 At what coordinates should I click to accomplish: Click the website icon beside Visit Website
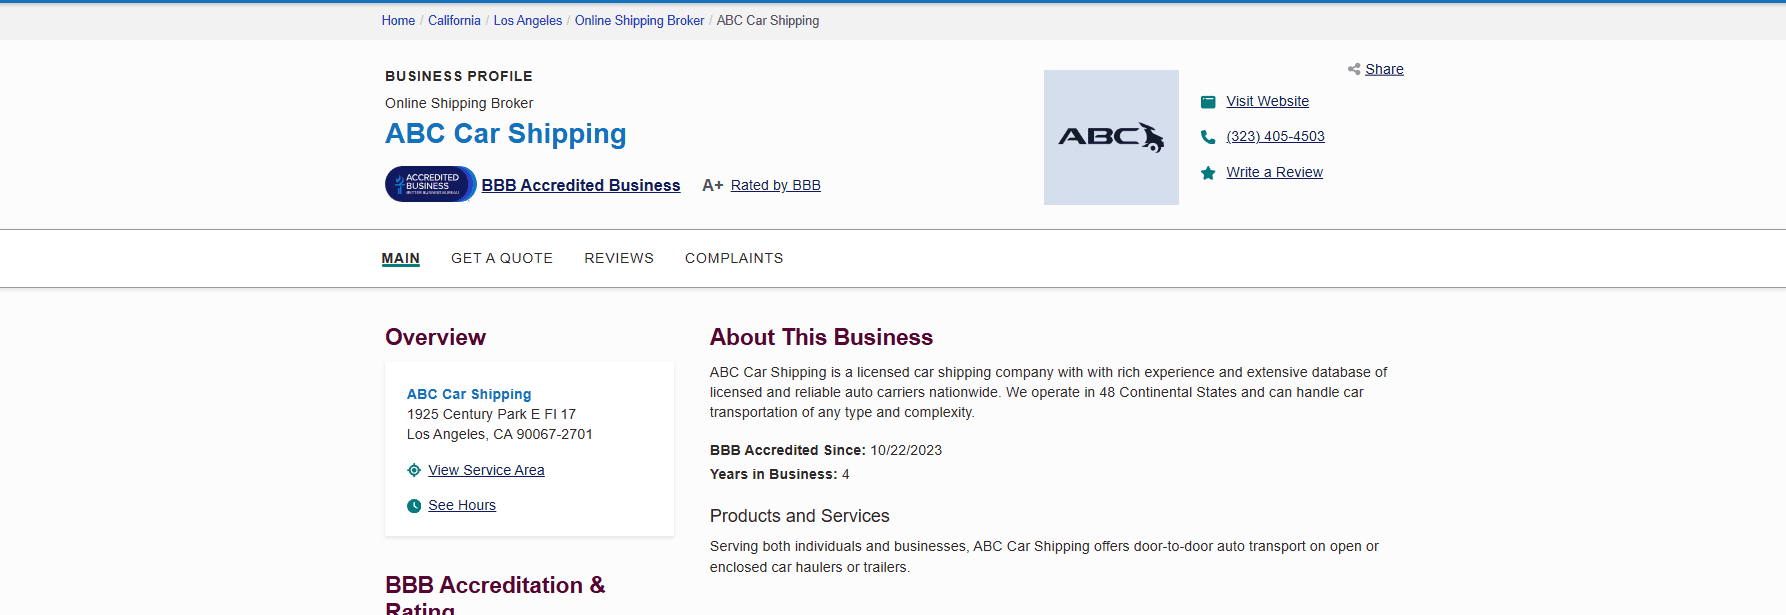pyautogui.click(x=1208, y=102)
